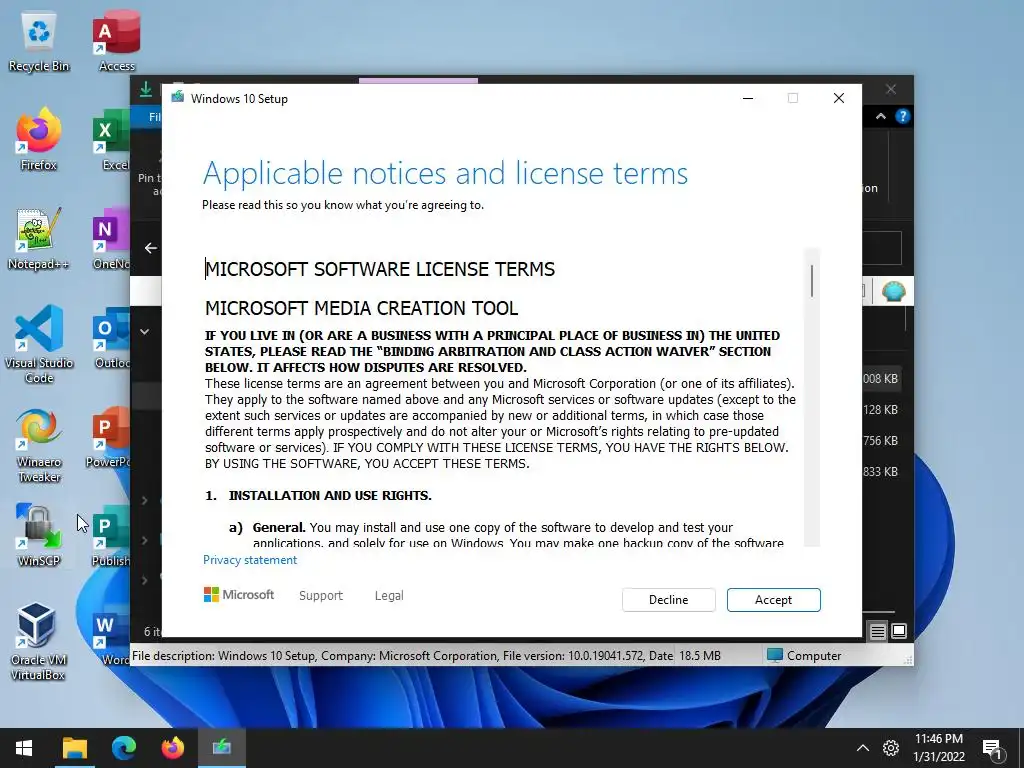Open Firefox desktop shortcut
The width and height of the screenshot is (1024, 768).
tap(39, 140)
